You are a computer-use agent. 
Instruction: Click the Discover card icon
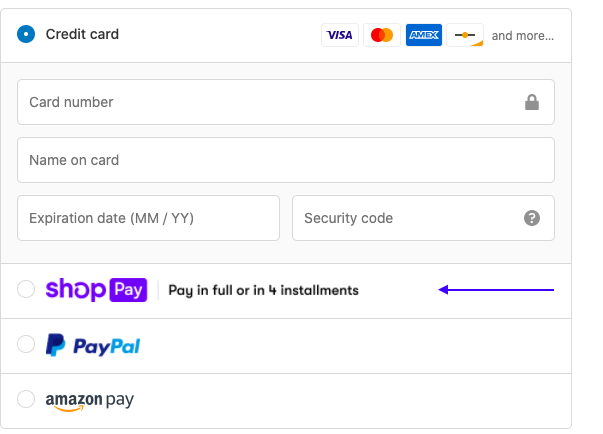[465, 35]
